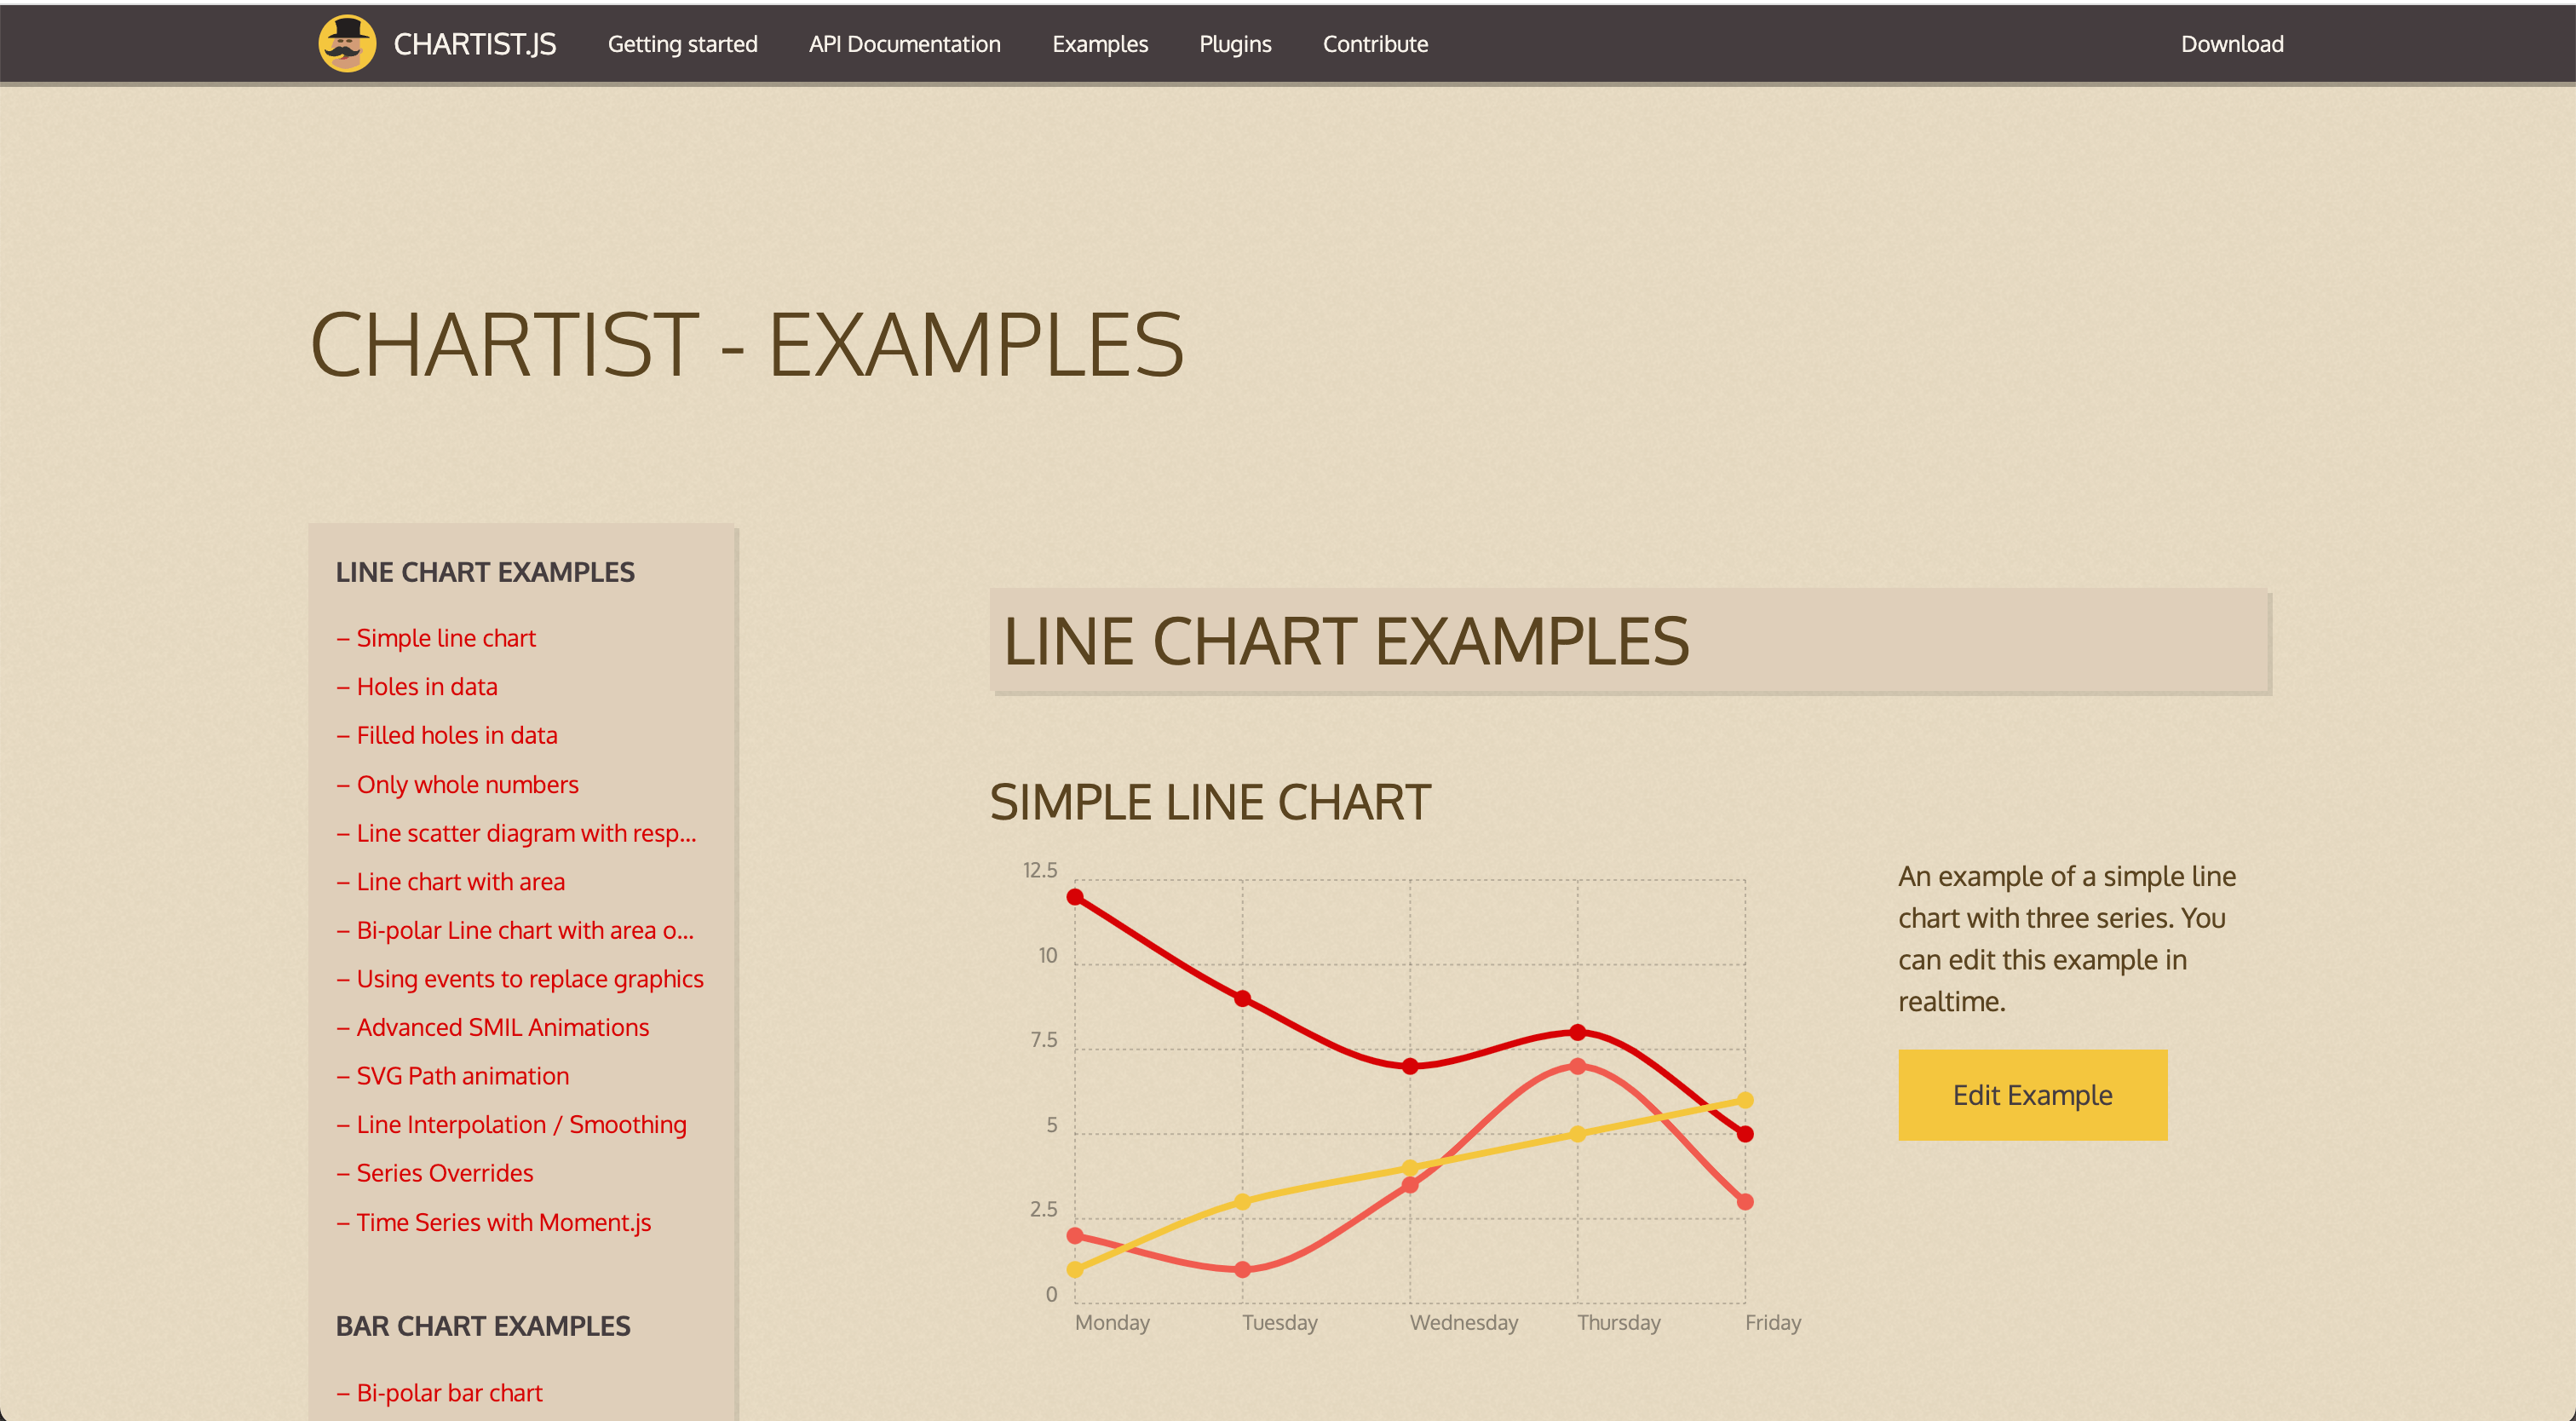2576x1421 pixels.
Task: Open the Plugins page
Action: point(1235,44)
